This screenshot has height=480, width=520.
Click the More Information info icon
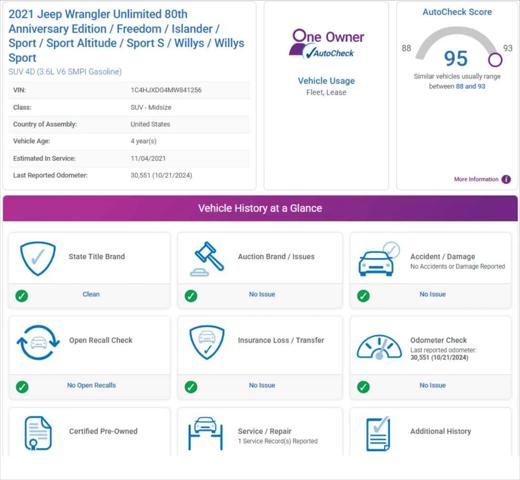pyautogui.click(x=506, y=179)
